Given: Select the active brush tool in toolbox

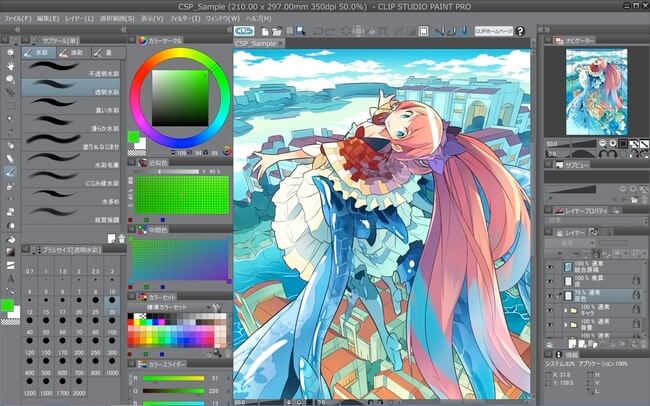Looking at the screenshot, I should [x=9, y=171].
